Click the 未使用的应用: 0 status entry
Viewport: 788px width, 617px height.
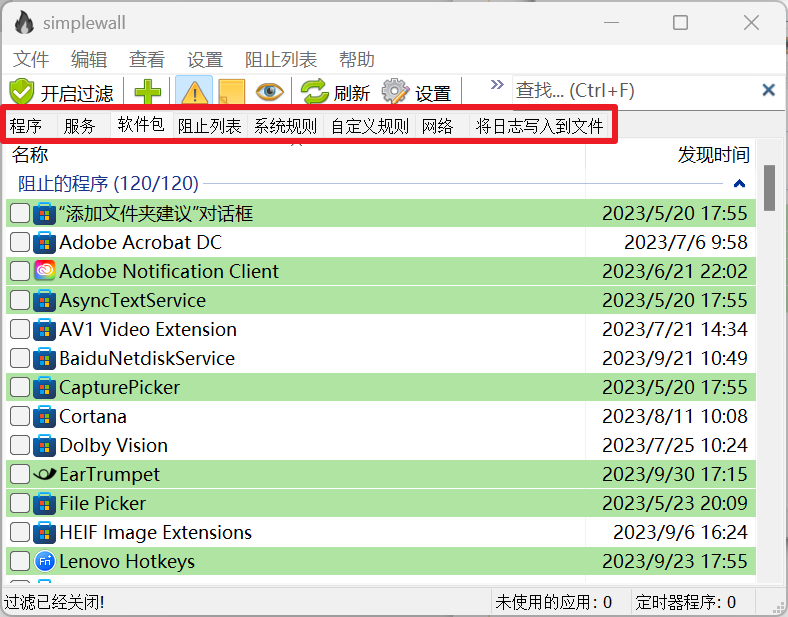[553, 601]
